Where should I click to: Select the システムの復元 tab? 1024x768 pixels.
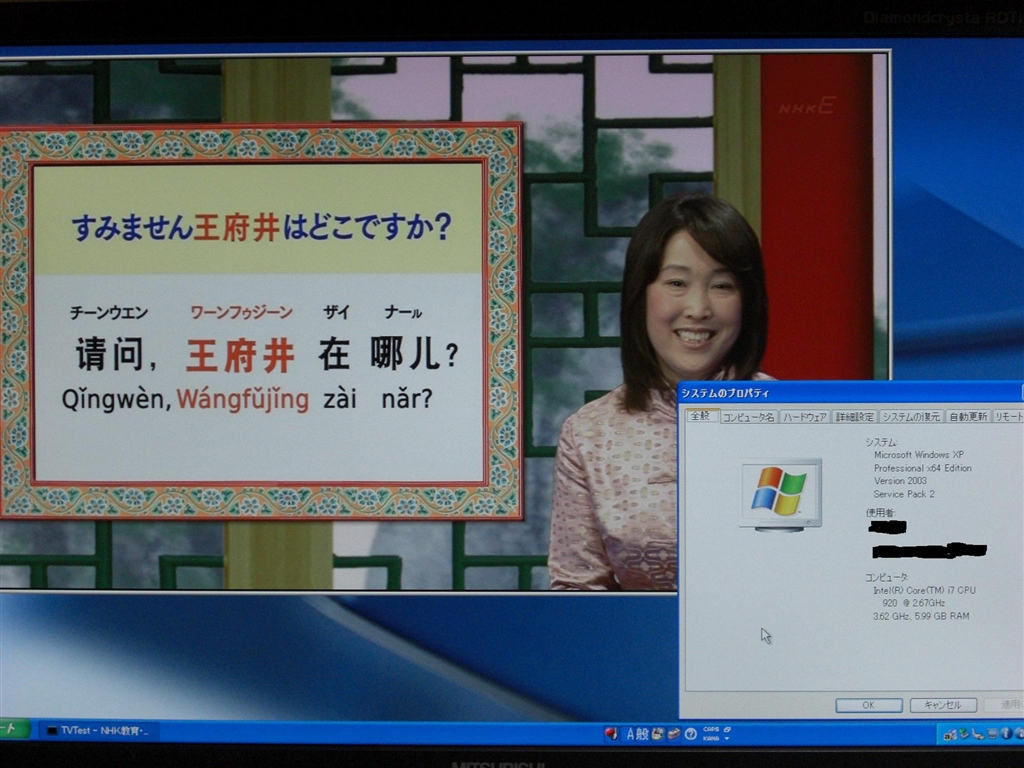click(x=911, y=416)
